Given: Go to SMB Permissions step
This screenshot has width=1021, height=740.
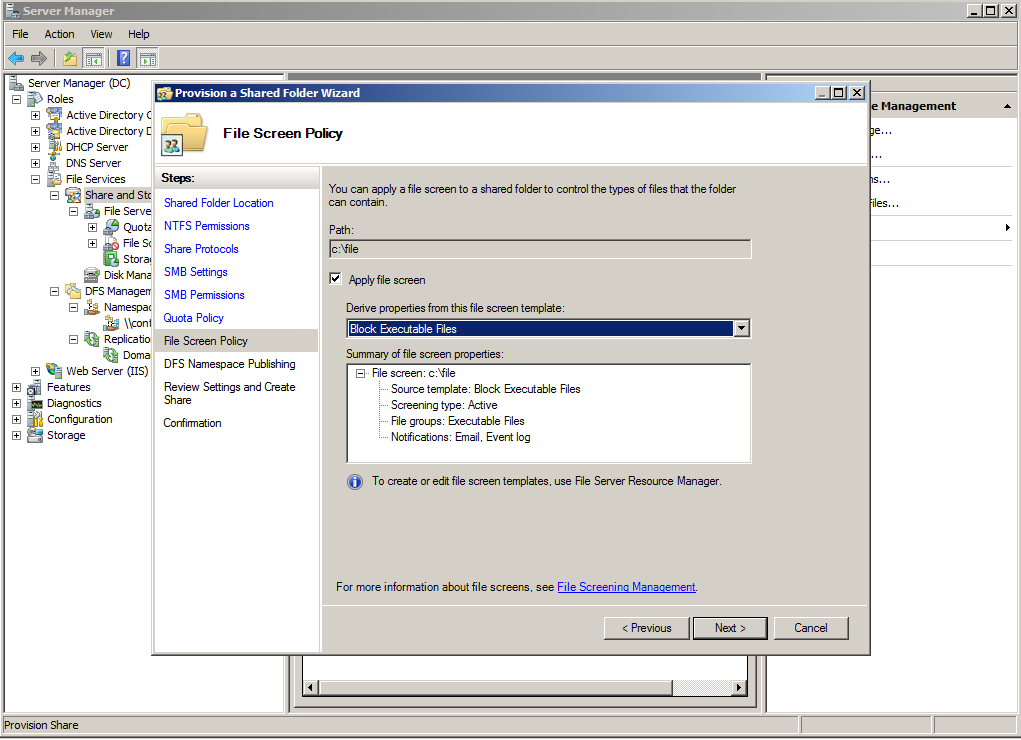Looking at the screenshot, I should point(204,294).
